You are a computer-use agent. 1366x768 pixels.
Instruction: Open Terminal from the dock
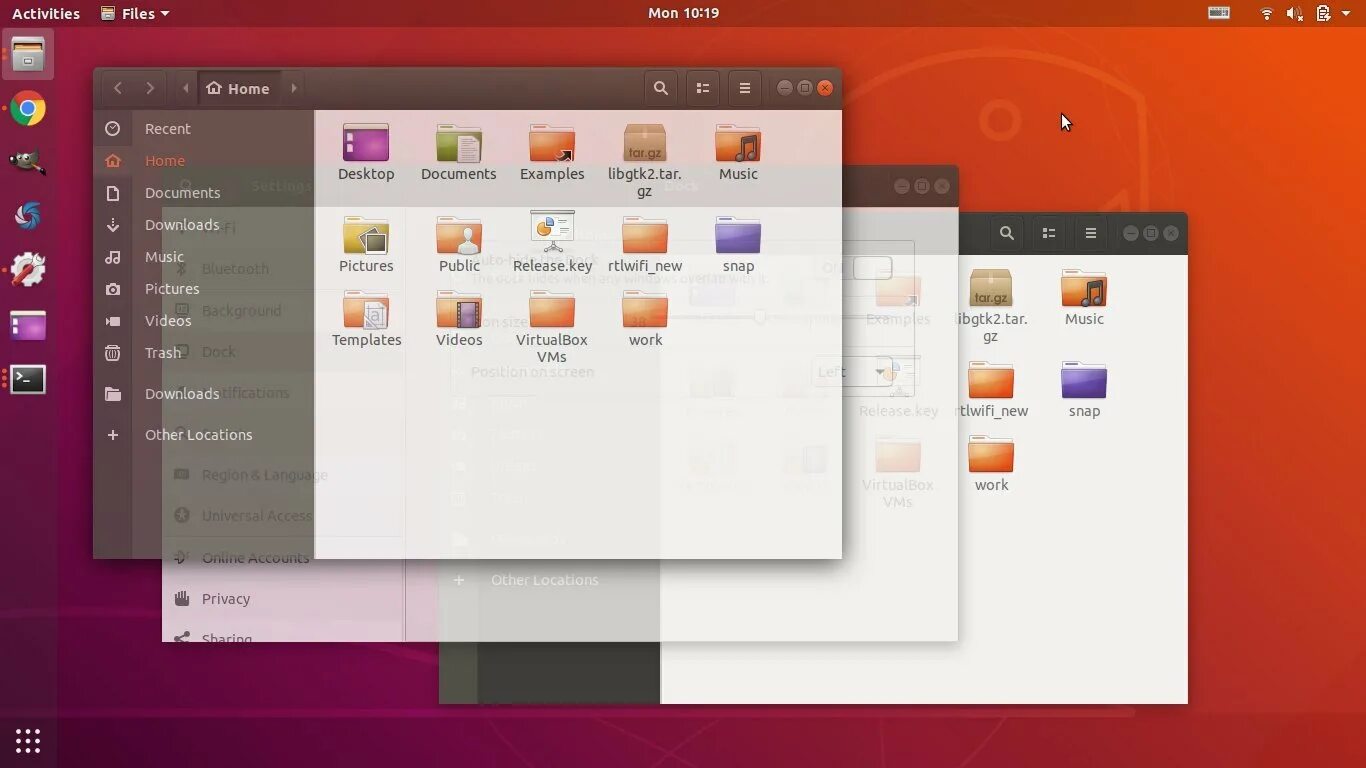(x=28, y=379)
